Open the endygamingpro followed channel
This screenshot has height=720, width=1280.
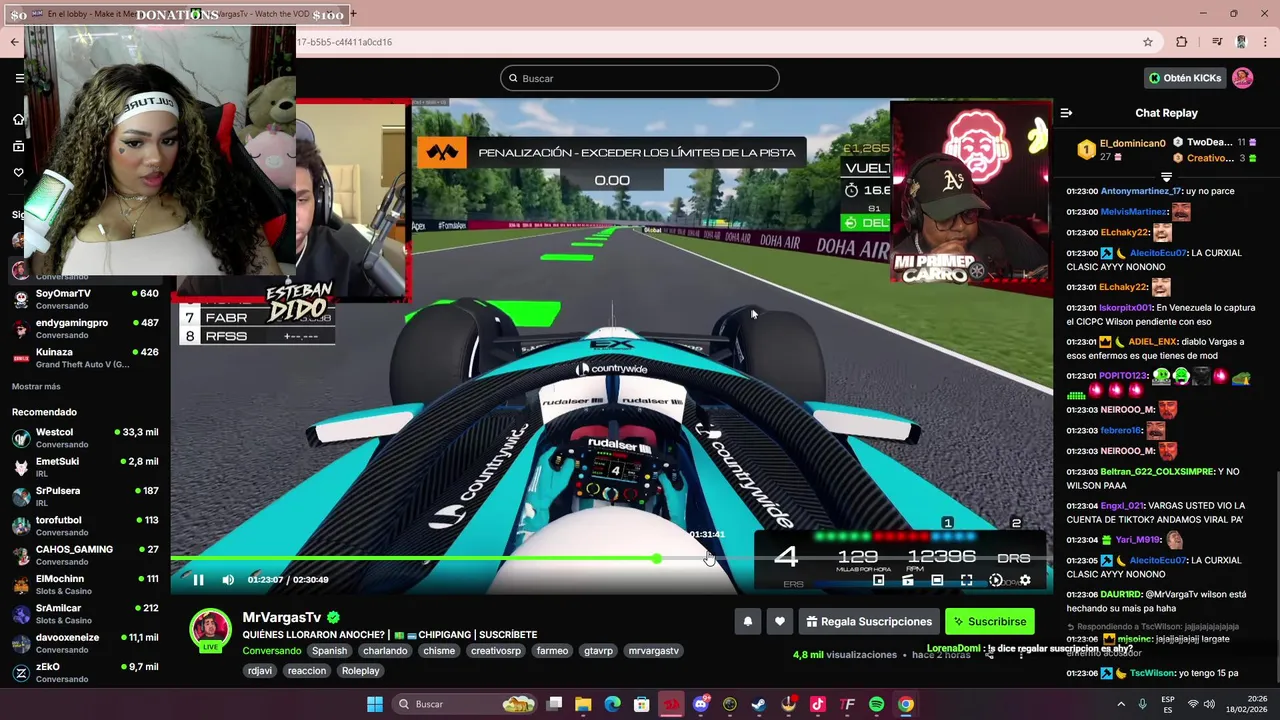click(85, 329)
